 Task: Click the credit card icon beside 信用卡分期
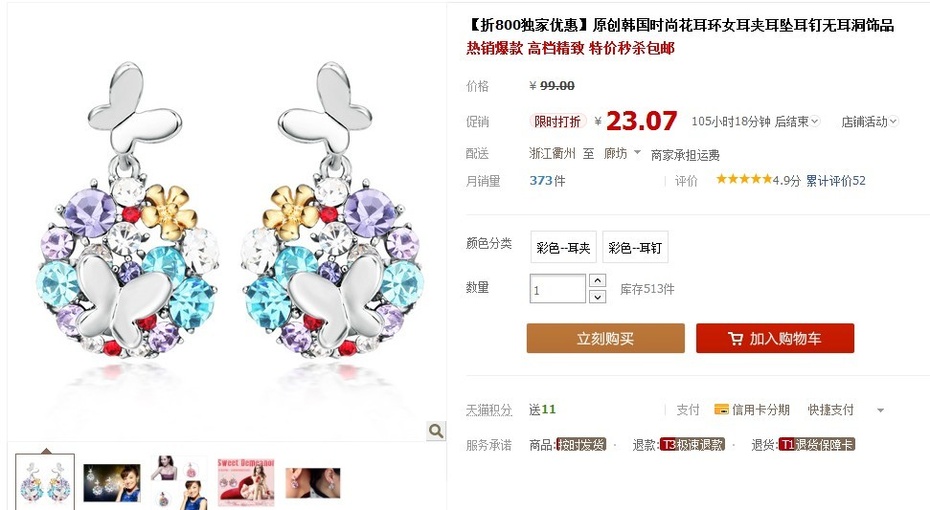coord(721,409)
